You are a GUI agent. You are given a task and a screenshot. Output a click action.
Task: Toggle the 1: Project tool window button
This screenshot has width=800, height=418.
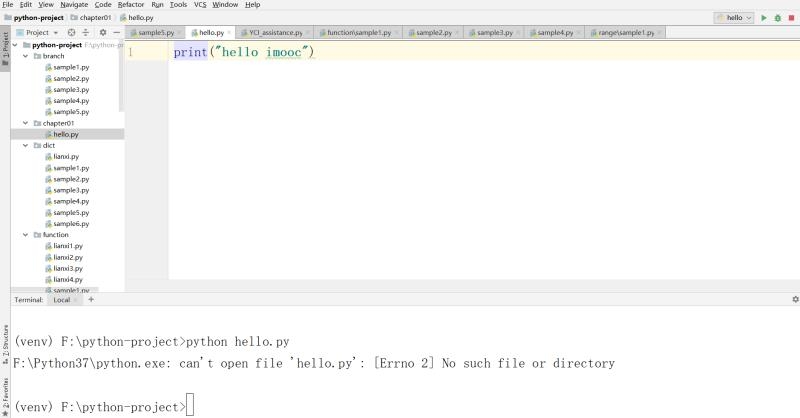coord(5,48)
